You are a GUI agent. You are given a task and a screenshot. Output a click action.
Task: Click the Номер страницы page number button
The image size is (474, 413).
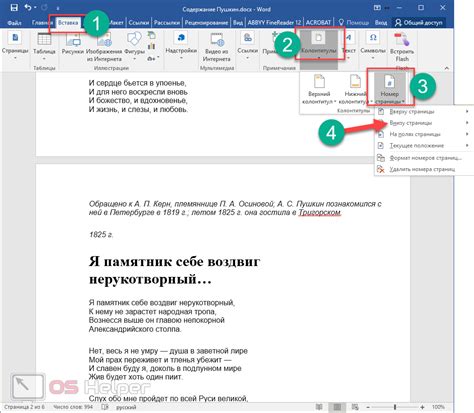(x=389, y=89)
